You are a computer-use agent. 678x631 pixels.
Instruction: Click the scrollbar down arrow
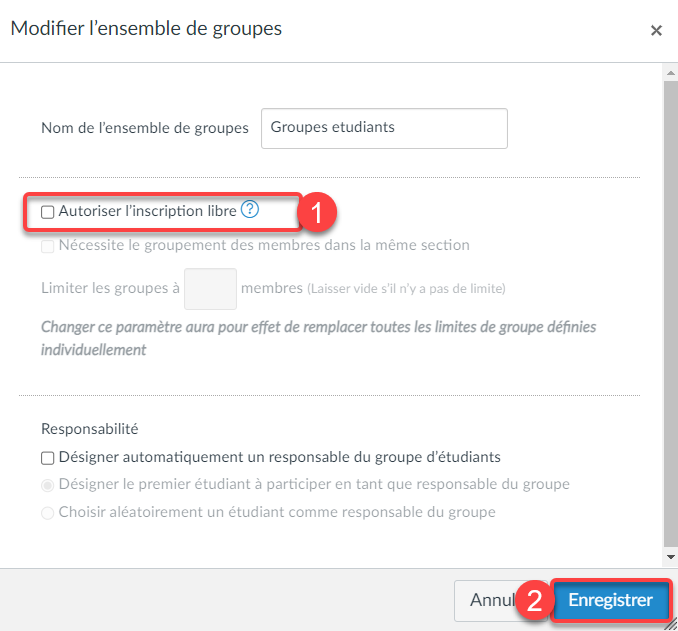(x=671, y=557)
